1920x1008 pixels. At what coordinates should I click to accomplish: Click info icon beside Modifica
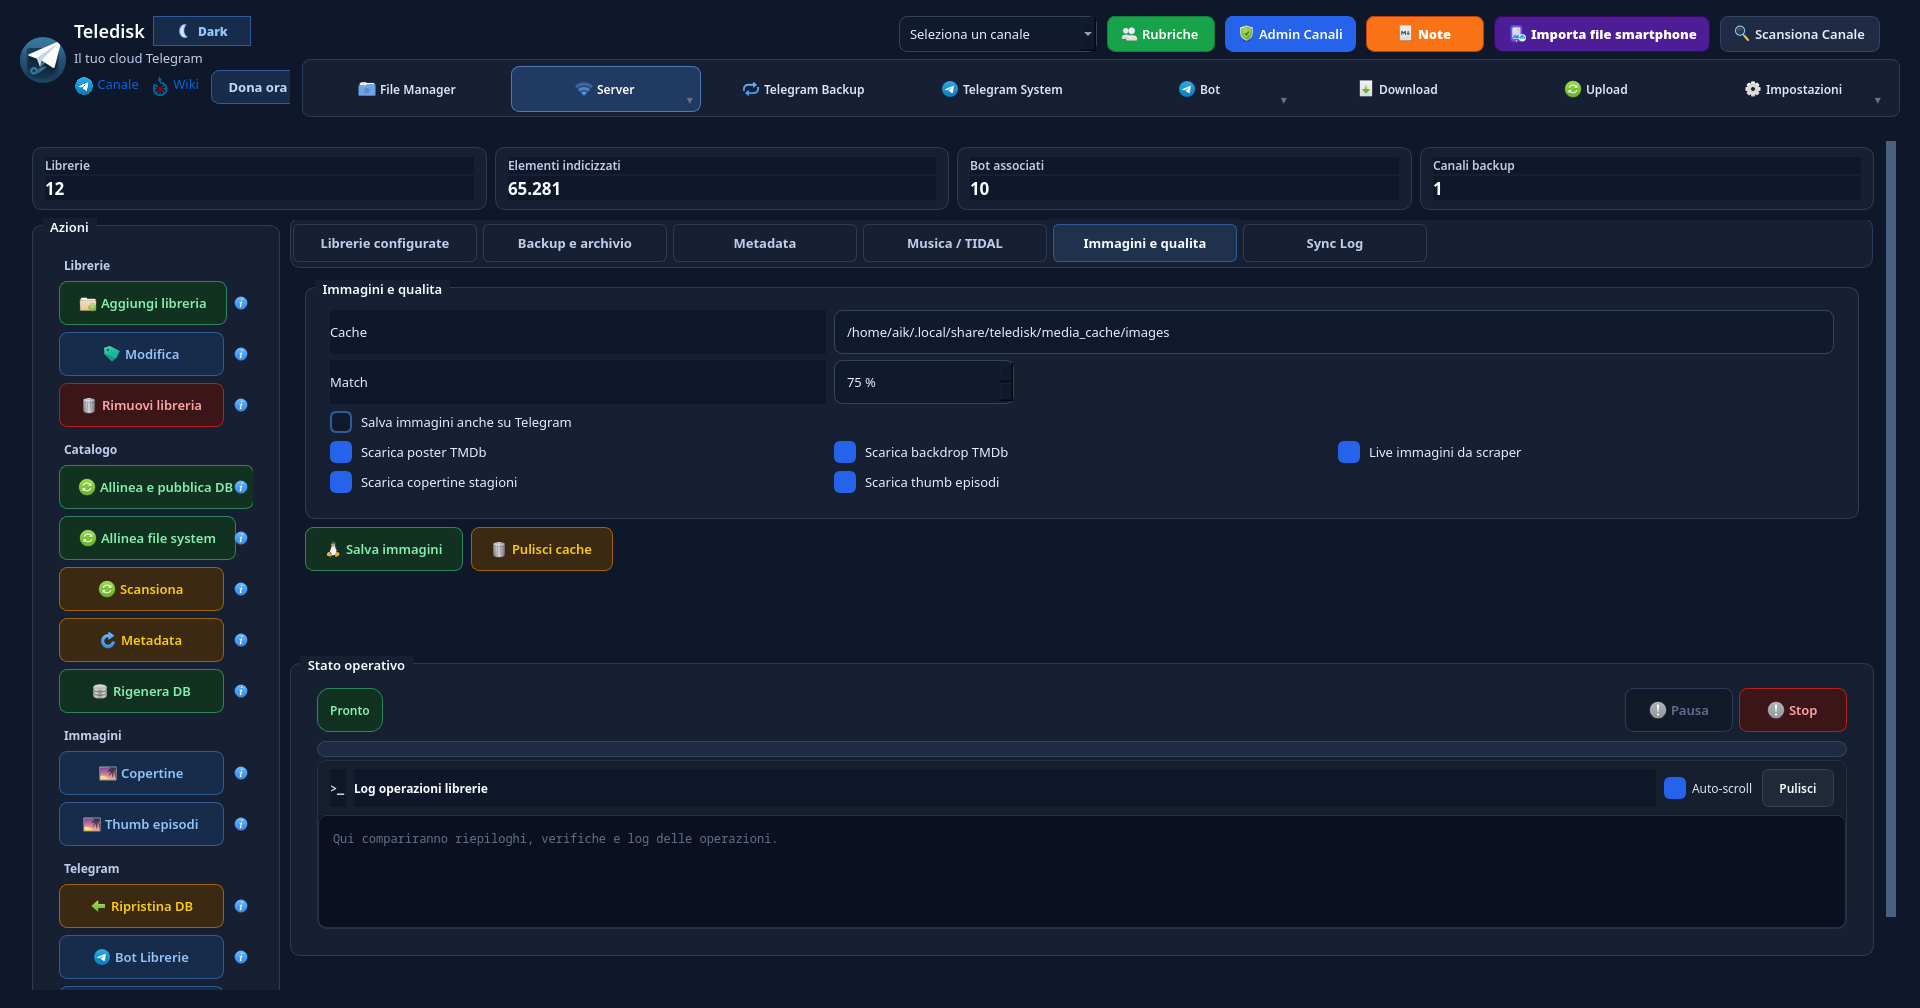coord(241,354)
